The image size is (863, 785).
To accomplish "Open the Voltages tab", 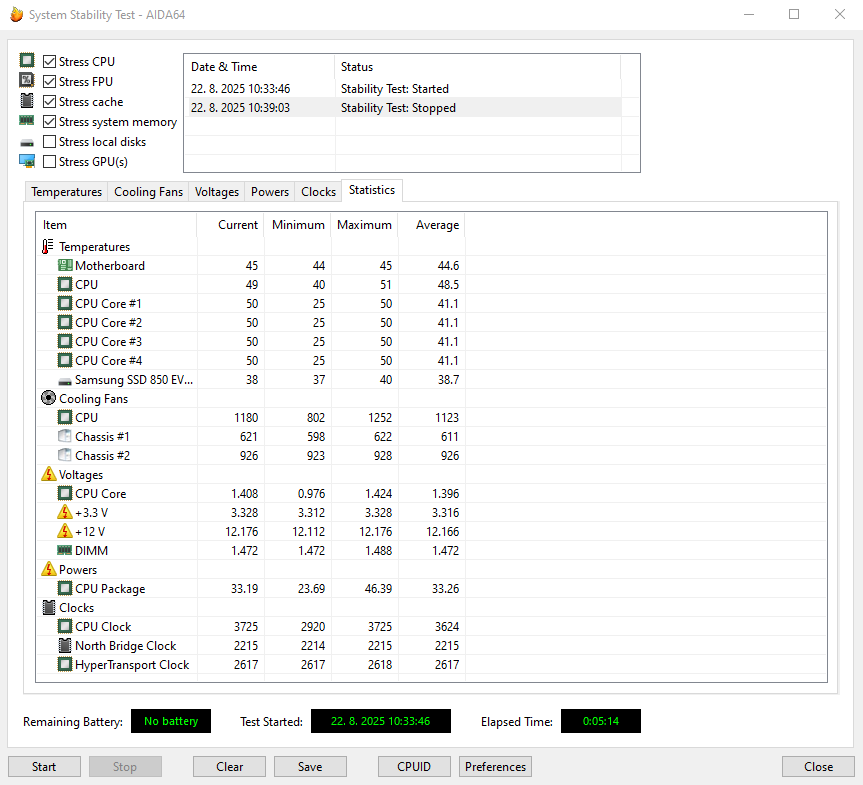I will (x=216, y=191).
